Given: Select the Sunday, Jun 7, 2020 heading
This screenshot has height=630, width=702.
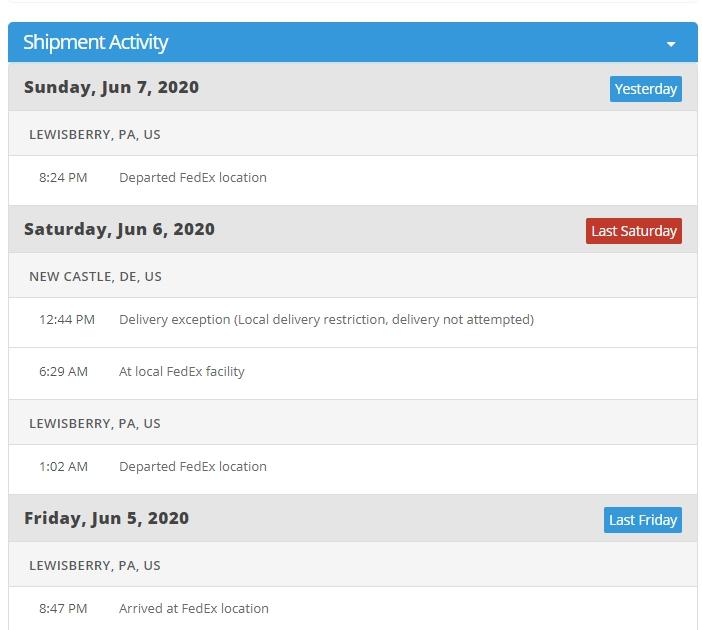Looking at the screenshot, I should (111, 87).
